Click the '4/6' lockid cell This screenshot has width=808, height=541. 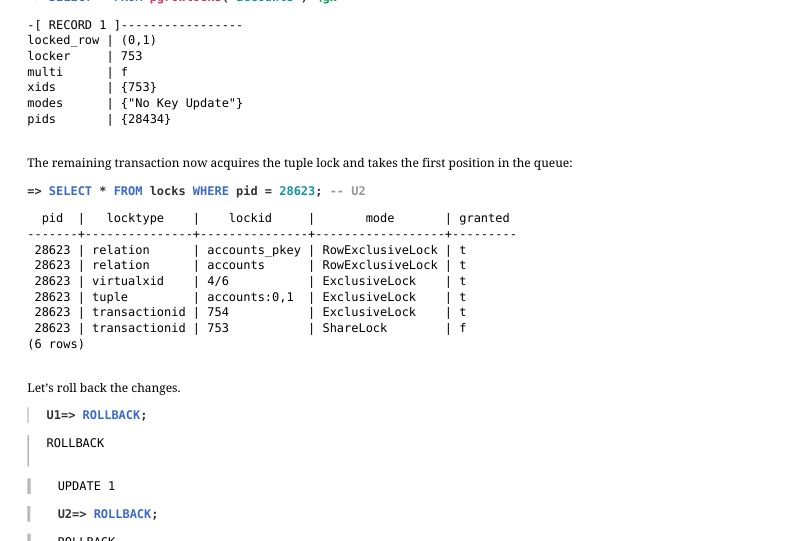click(218, 281)
